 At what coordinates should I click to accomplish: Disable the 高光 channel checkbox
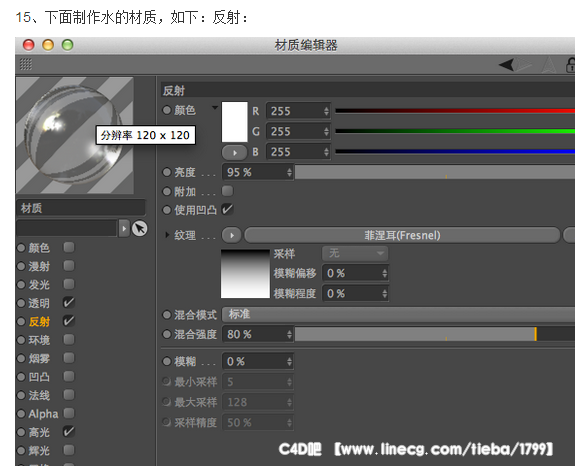[x=69, y=432]
